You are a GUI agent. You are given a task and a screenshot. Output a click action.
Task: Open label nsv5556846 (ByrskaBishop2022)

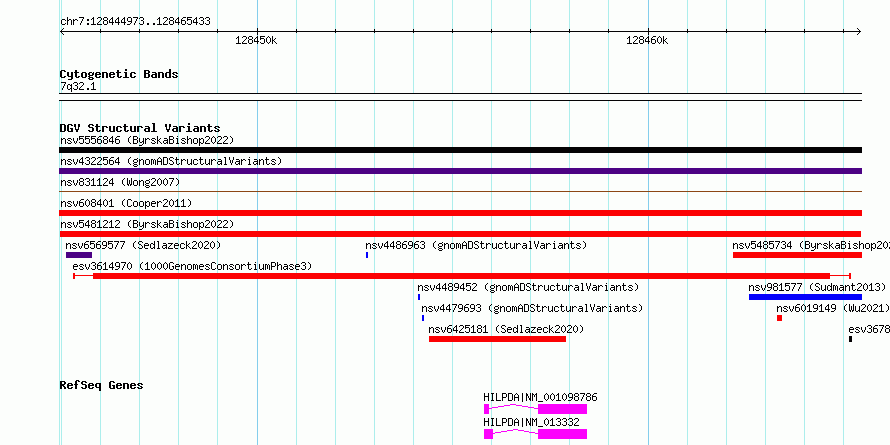click(147, 140)
